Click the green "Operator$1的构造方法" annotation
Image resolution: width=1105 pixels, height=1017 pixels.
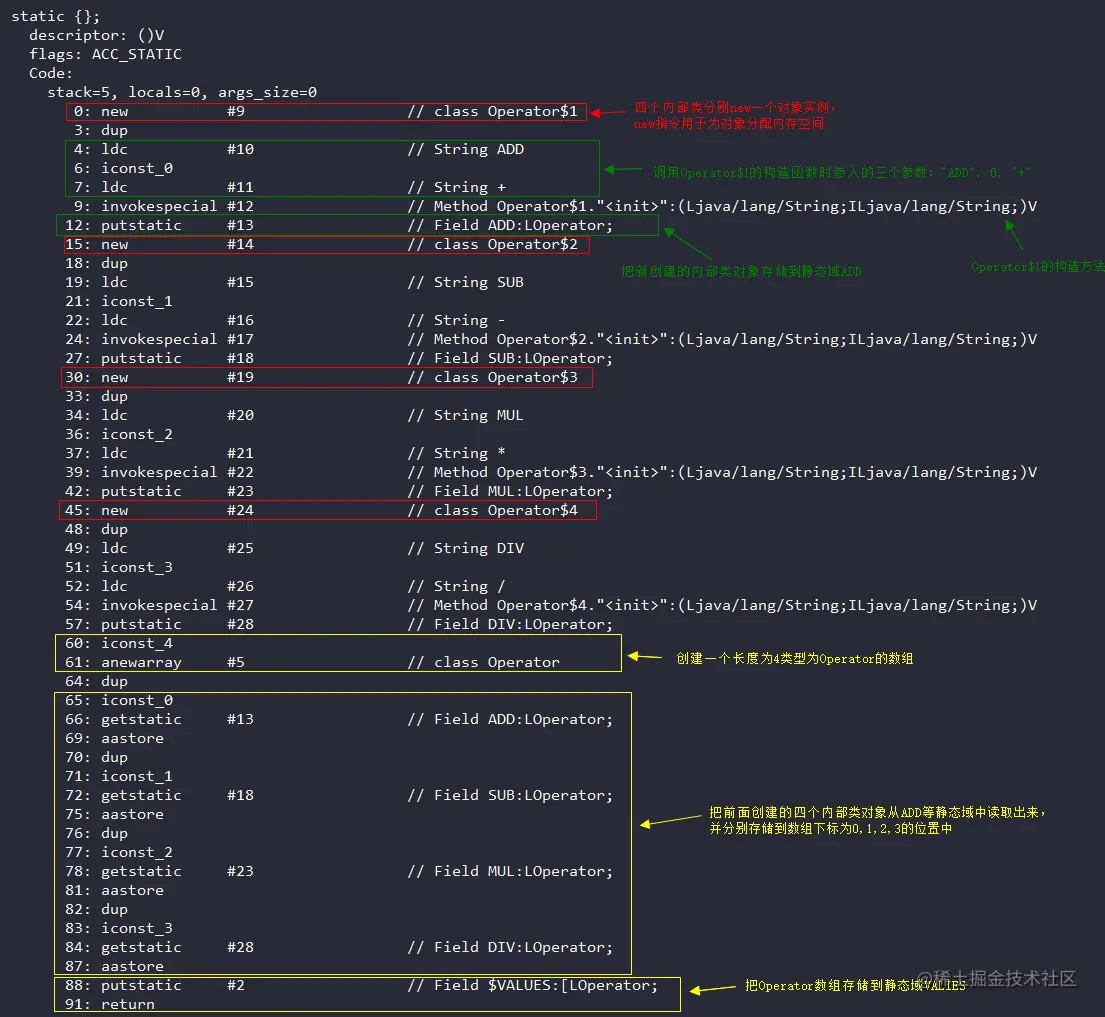coord(1036,267)
